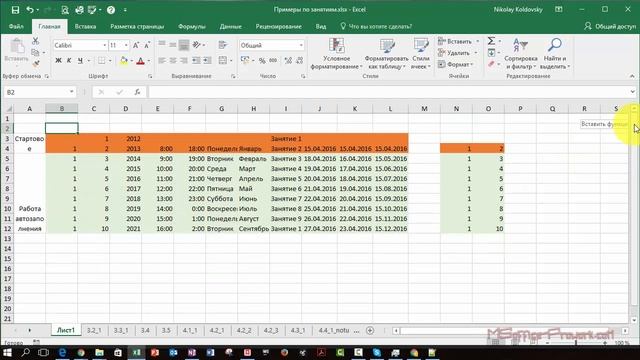Increase the indent level
The width and height of the screenshot is (640, 360).
(207, 61)
